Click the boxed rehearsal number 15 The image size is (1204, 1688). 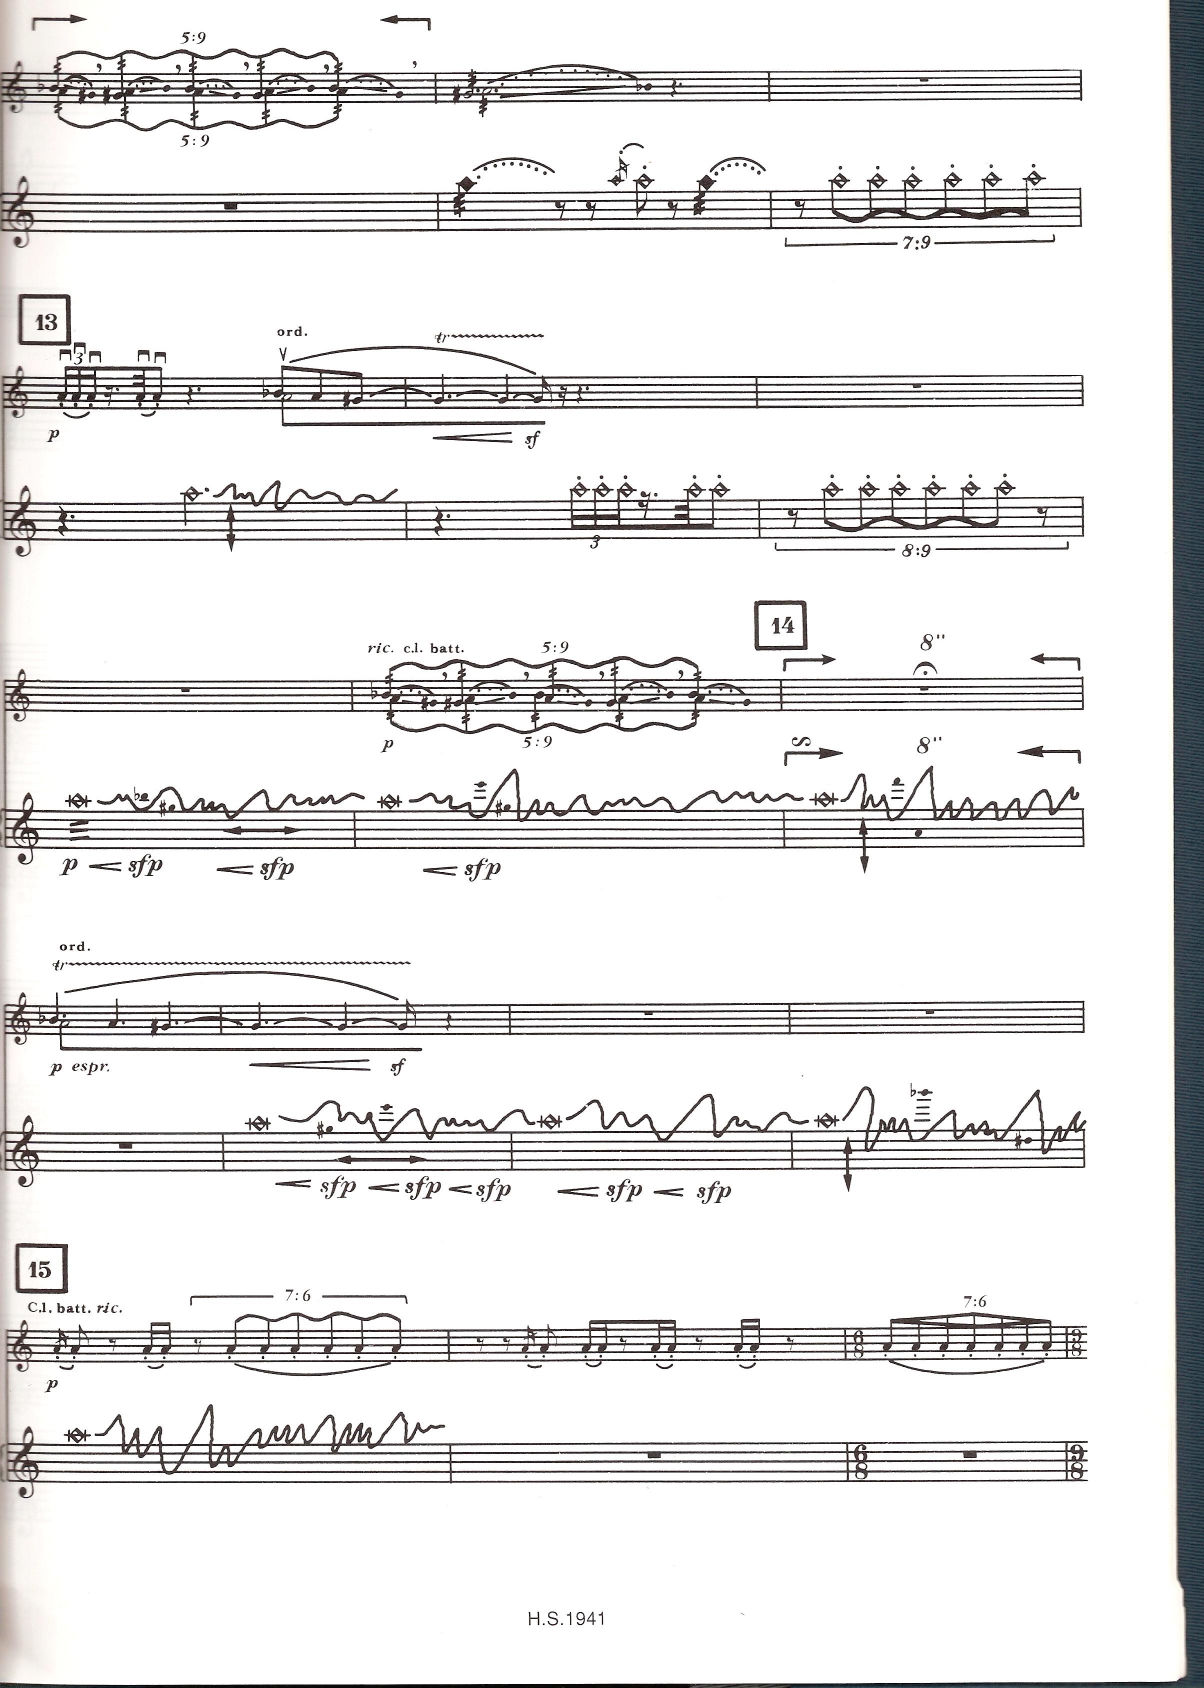40,1271
